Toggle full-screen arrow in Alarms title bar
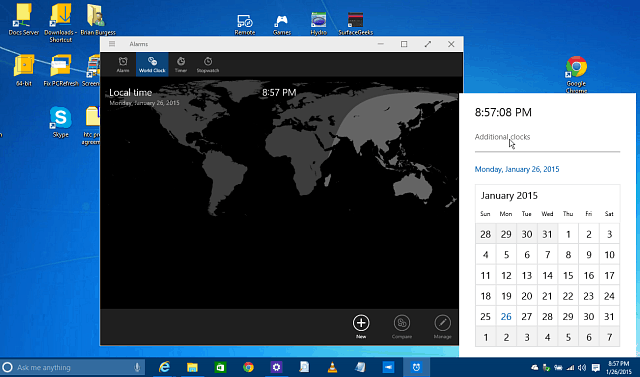Screen dimensions: 640x377 tap(428, 44)
